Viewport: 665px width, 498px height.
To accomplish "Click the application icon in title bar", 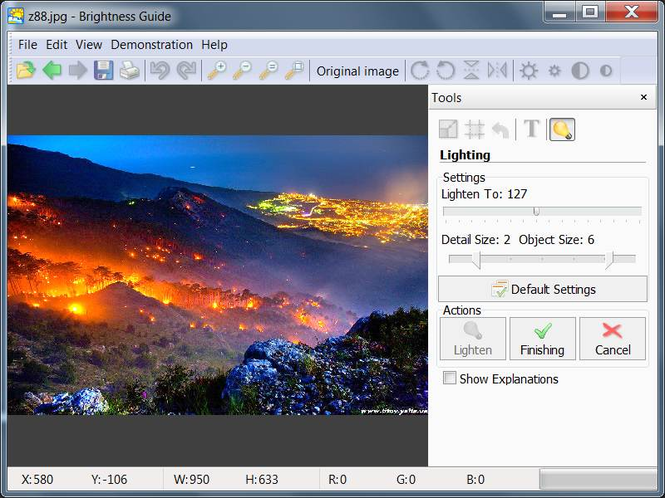I will [x=15, y=16].
